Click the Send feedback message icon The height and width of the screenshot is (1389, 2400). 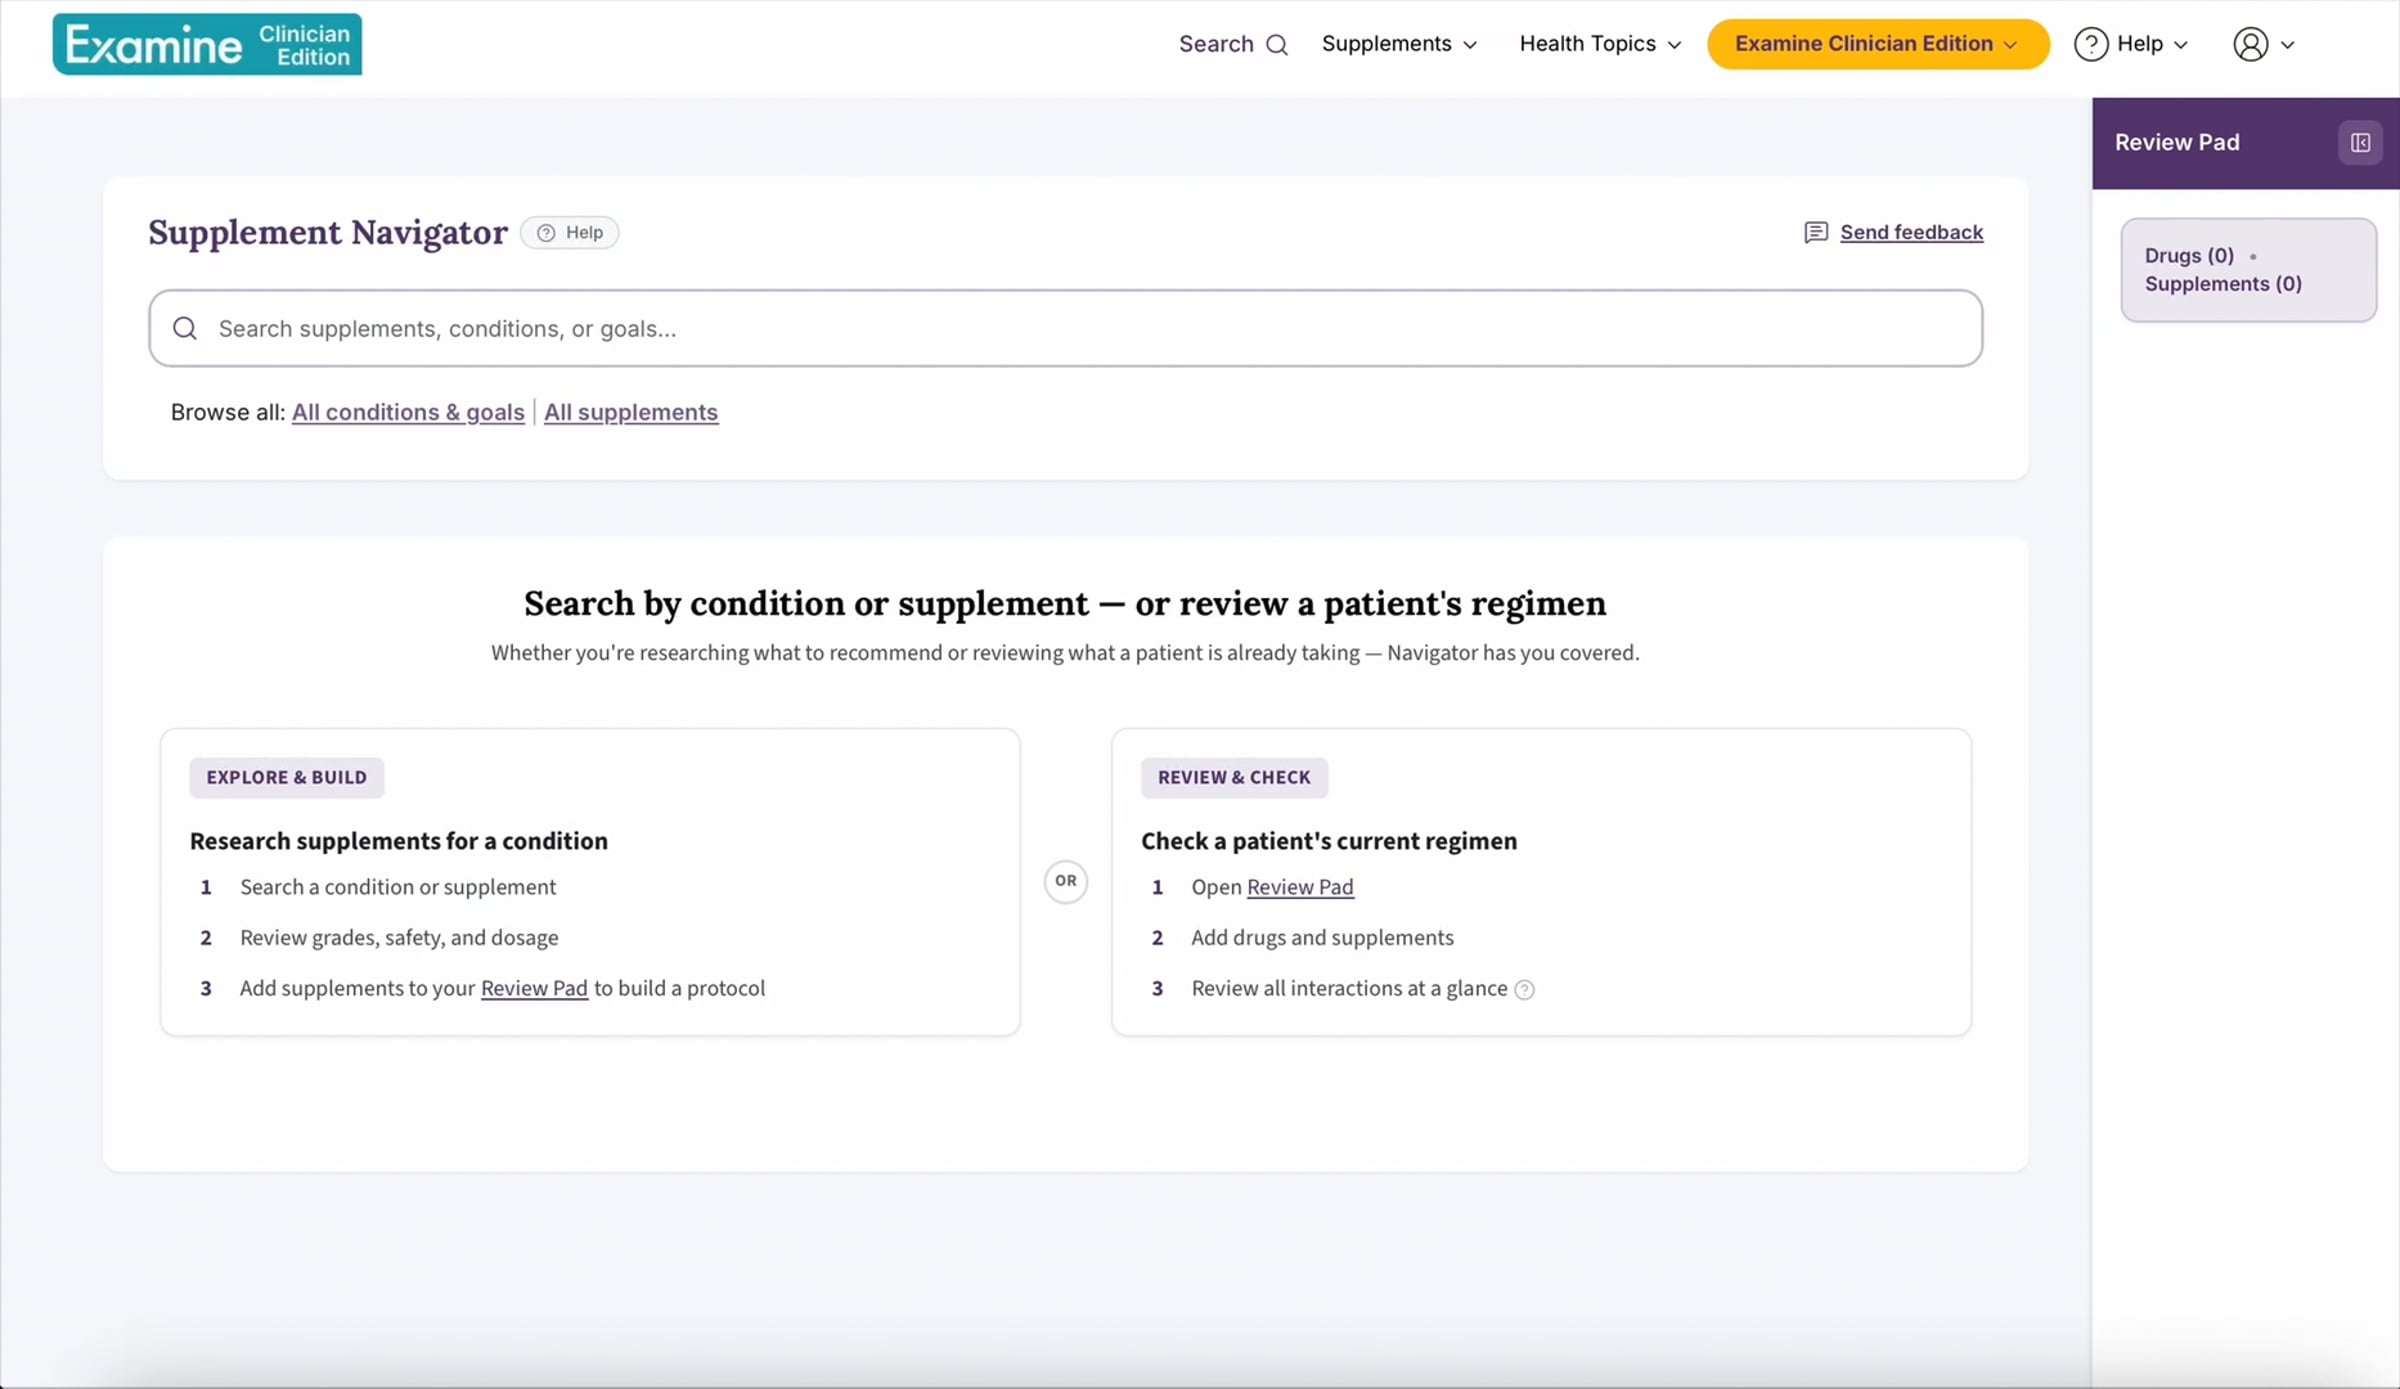click(x=1816, y=233)
